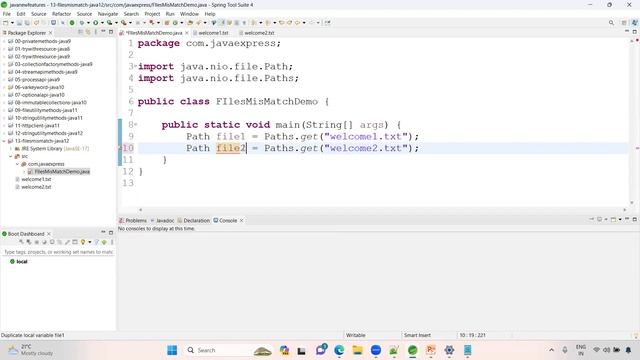Open the Debug button dropdown arrow

pyautogui.click(x=88, y=23)
